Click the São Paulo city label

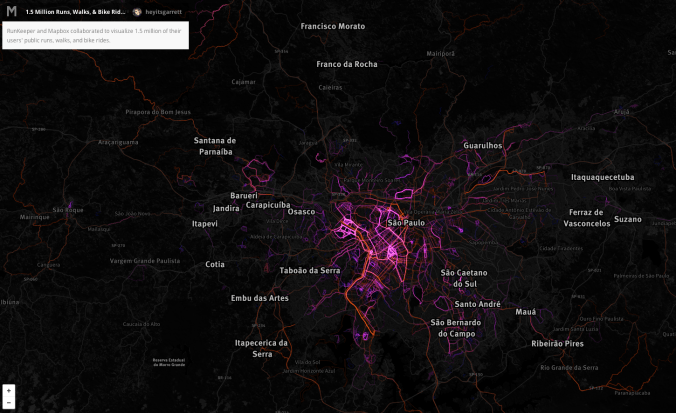click(x=406, y=222)
